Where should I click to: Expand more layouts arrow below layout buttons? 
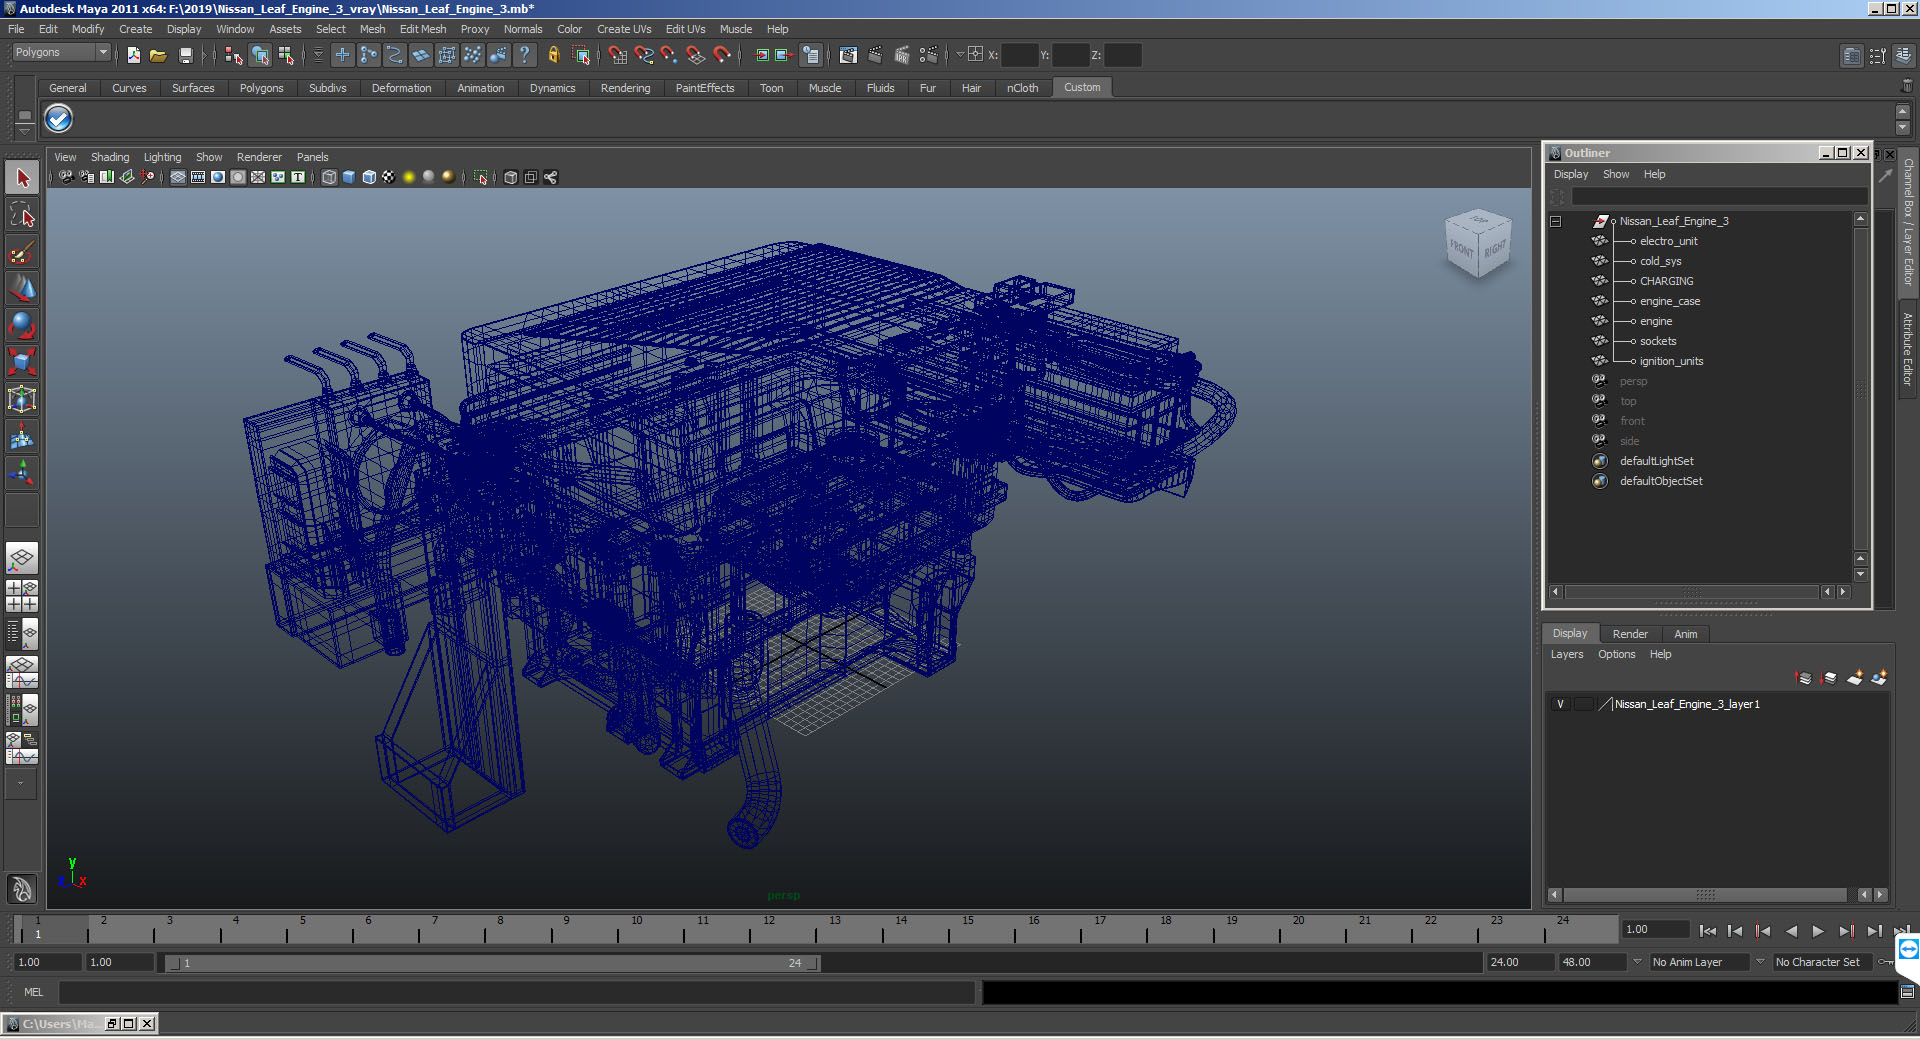21,784
